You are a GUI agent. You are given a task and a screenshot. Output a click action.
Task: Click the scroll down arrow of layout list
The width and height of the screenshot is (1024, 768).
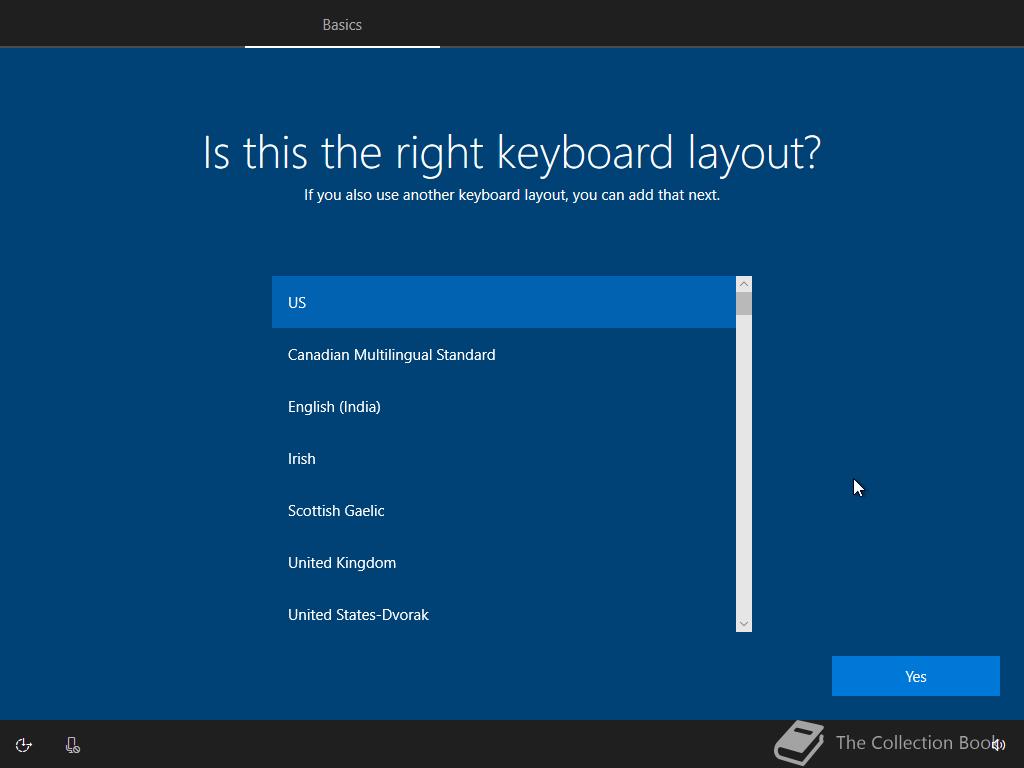[744, 624]
